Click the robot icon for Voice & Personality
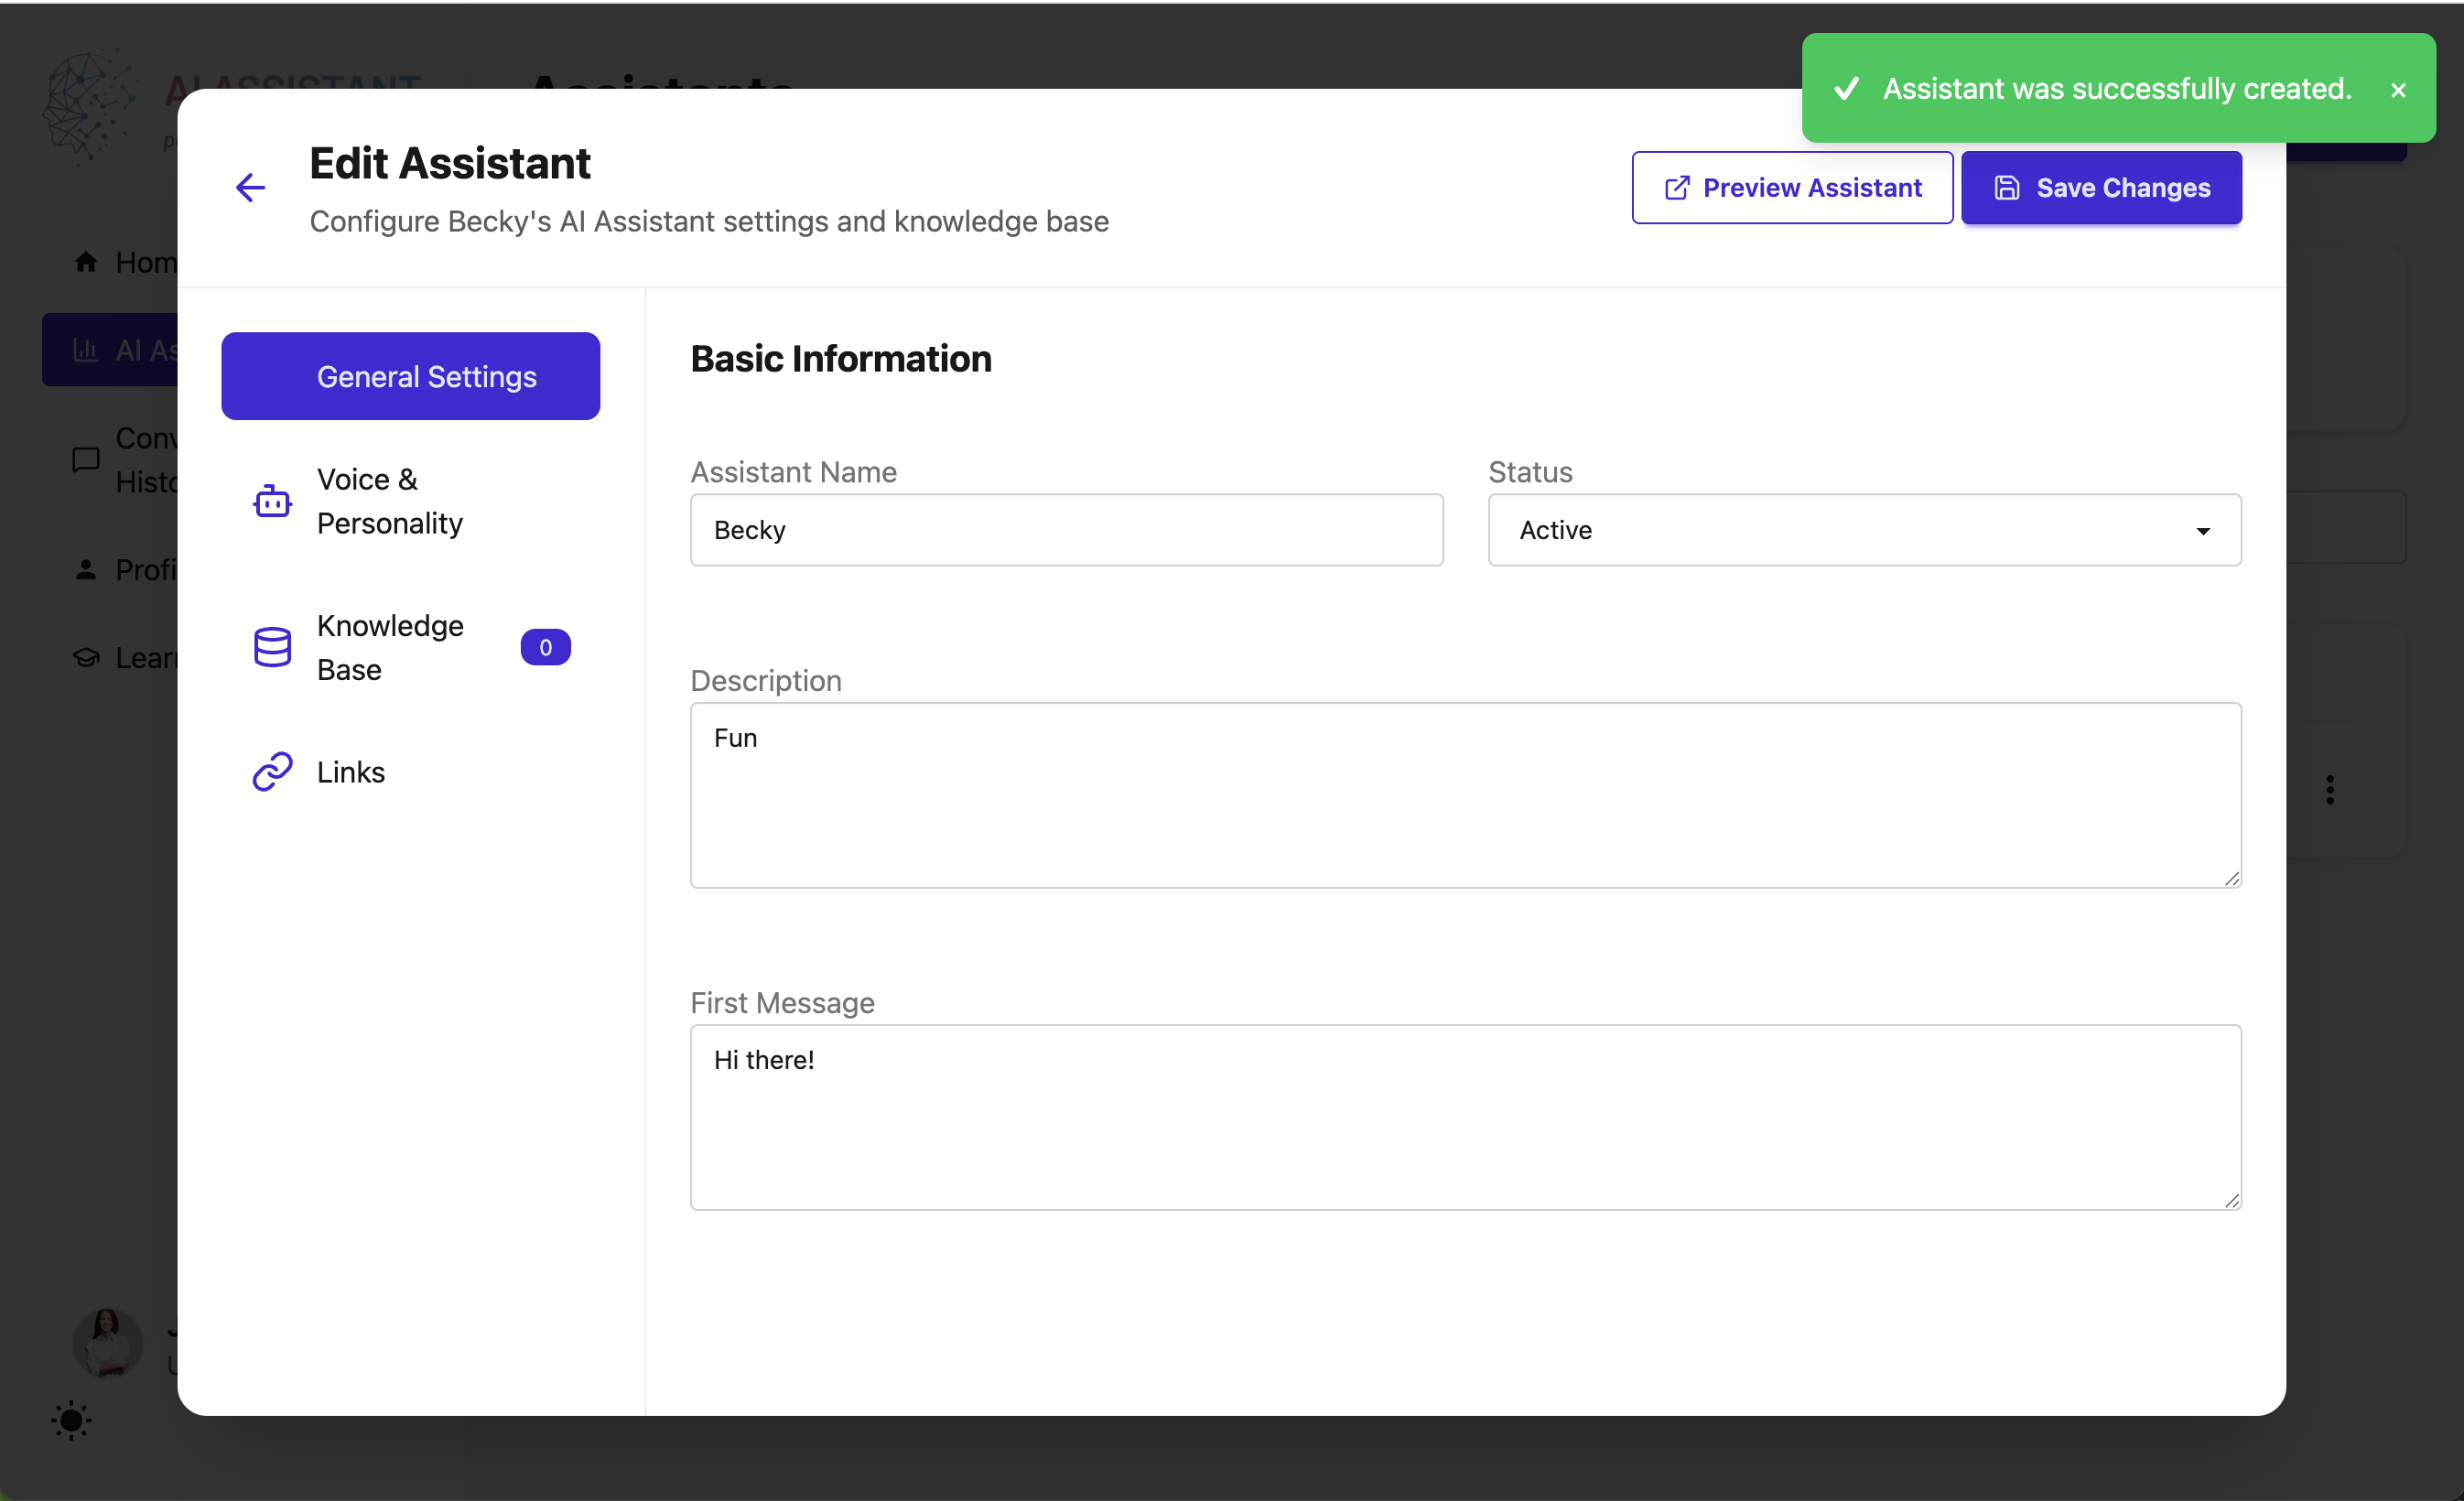 272,501
